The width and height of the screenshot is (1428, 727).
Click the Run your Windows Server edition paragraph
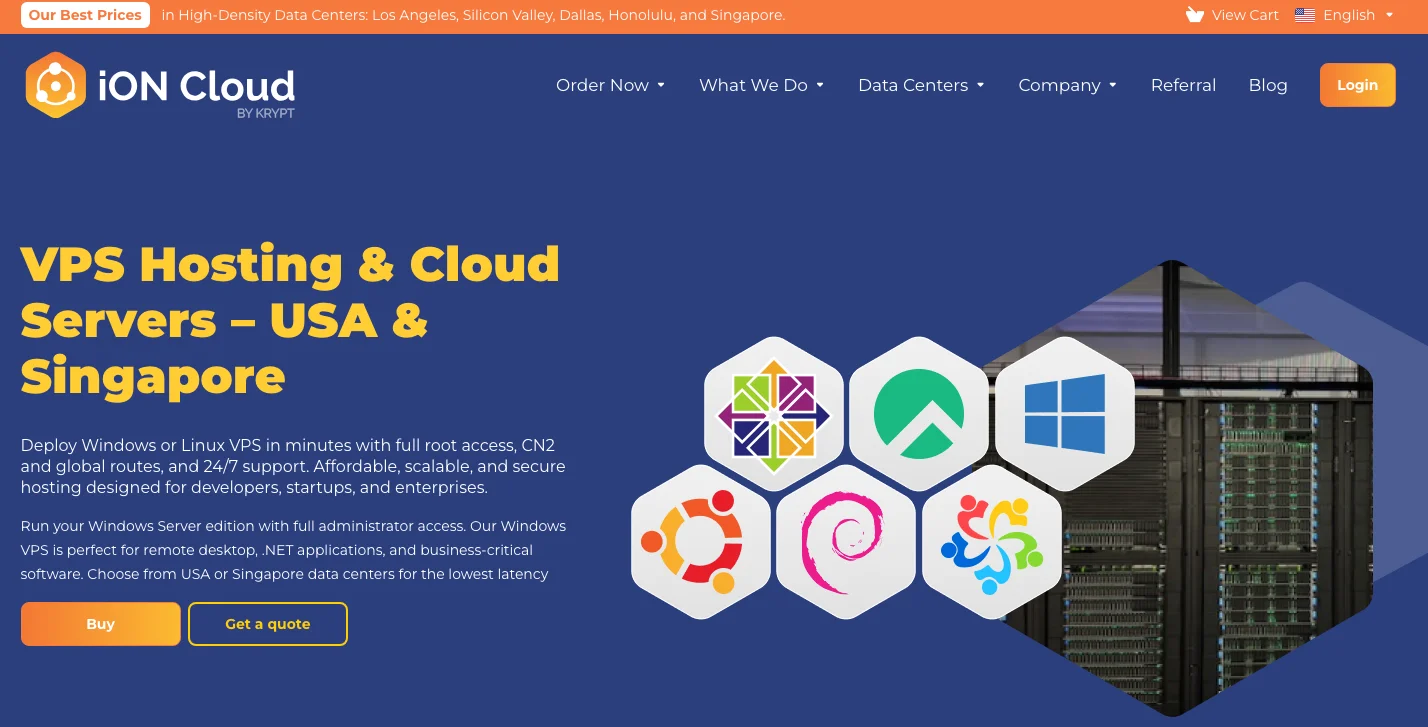pyautogui.click(x=293, y=550)
